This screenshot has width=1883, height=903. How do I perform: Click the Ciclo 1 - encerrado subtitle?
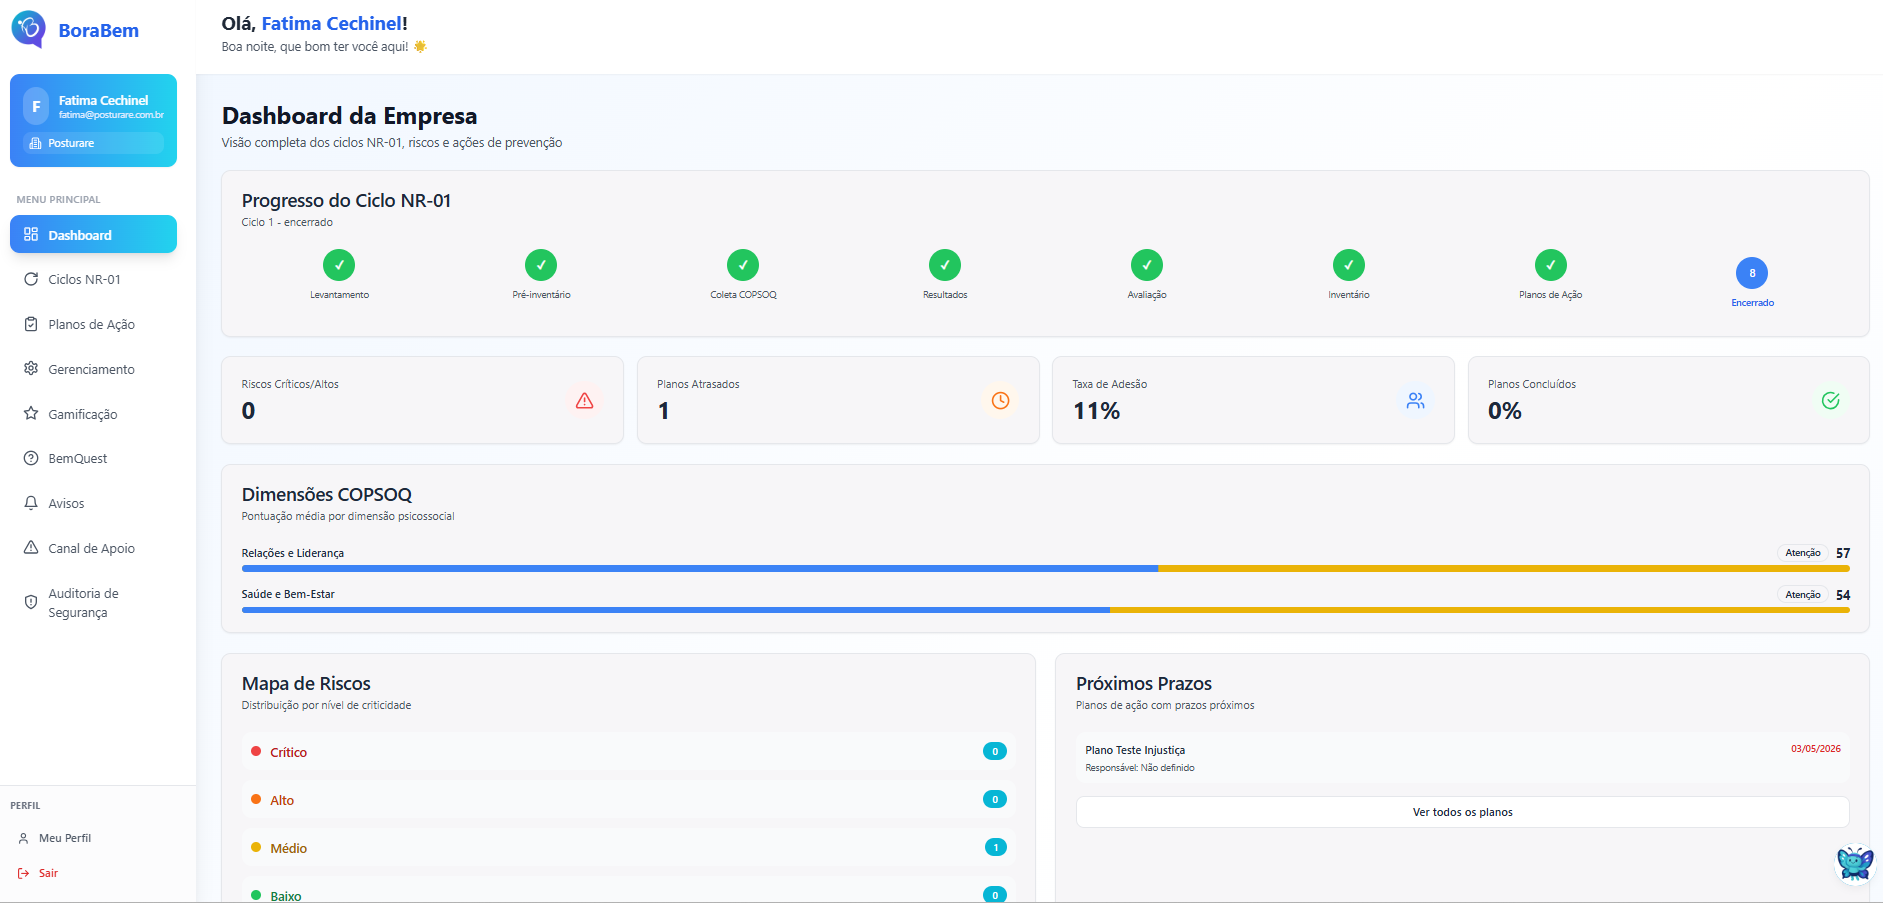pos(287,222)
